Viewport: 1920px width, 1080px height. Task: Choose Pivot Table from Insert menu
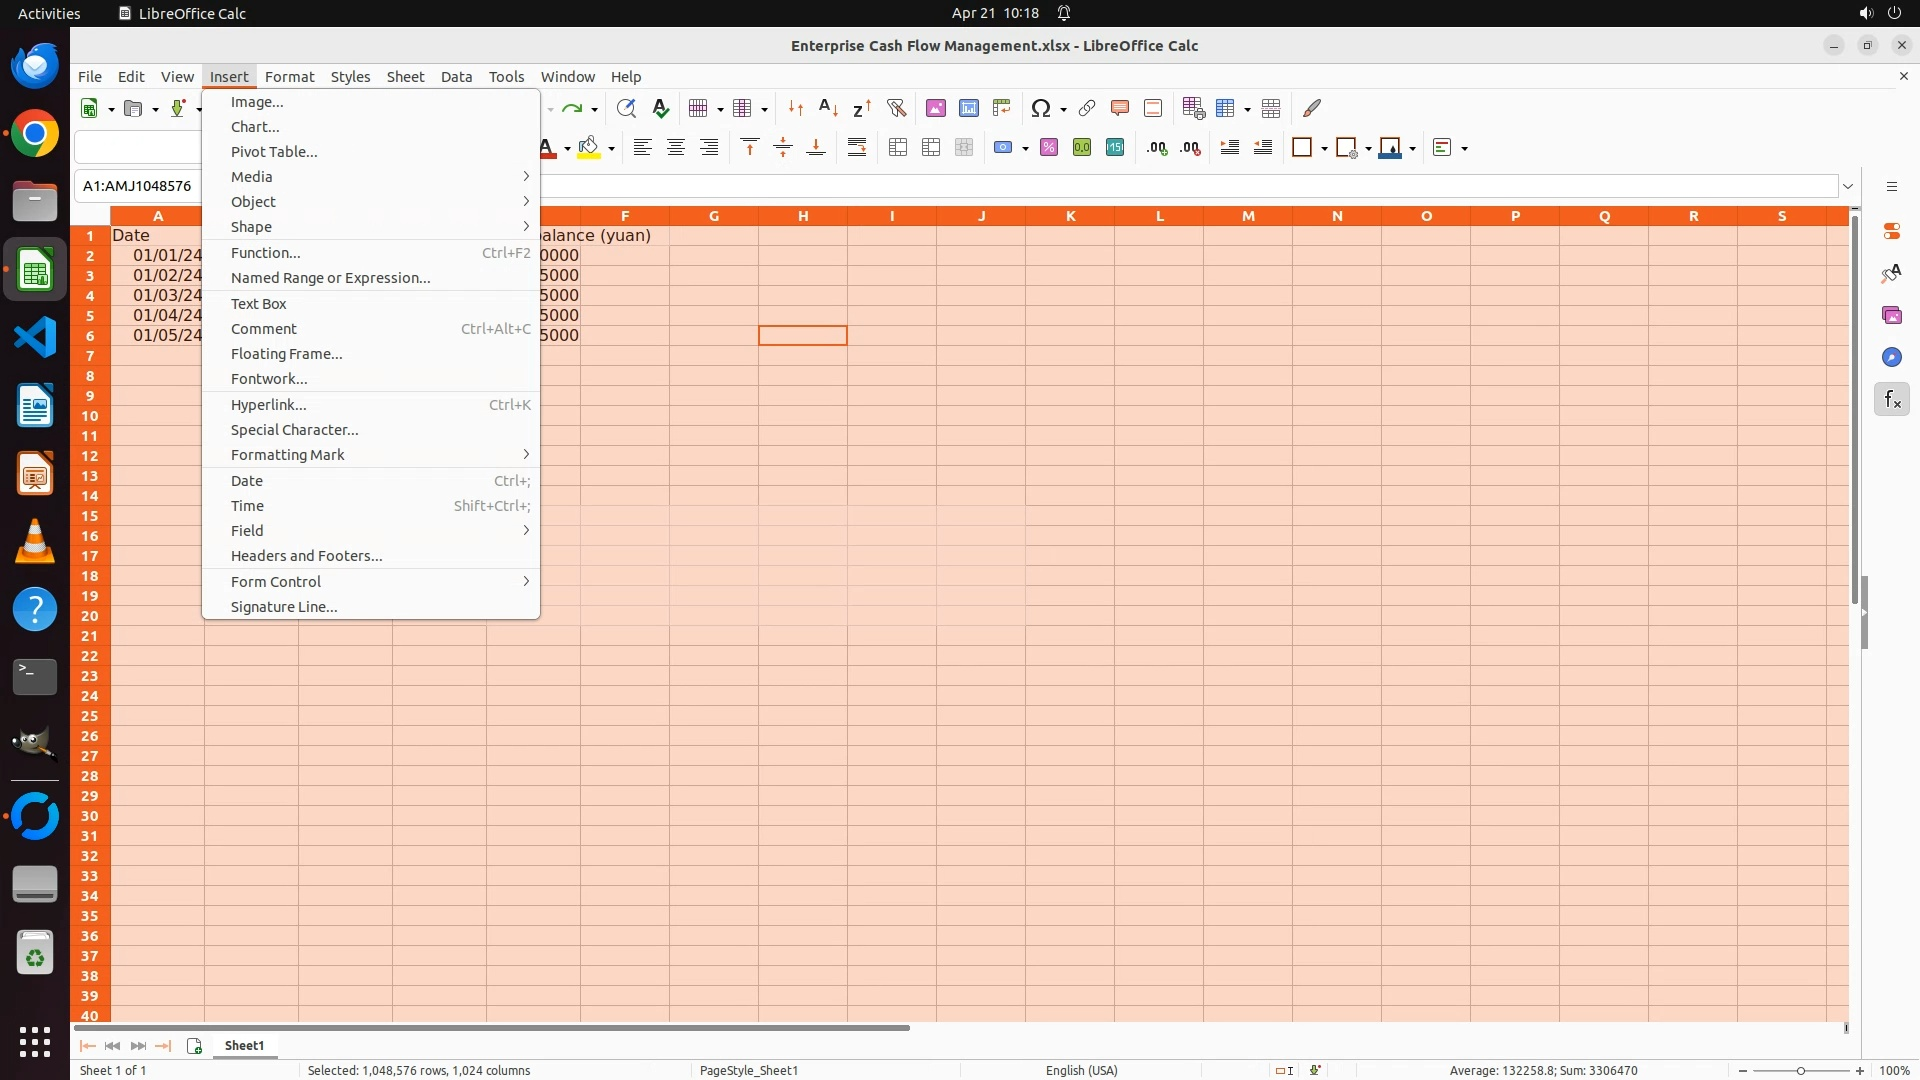pyautogui.click(x=274, y=152)
